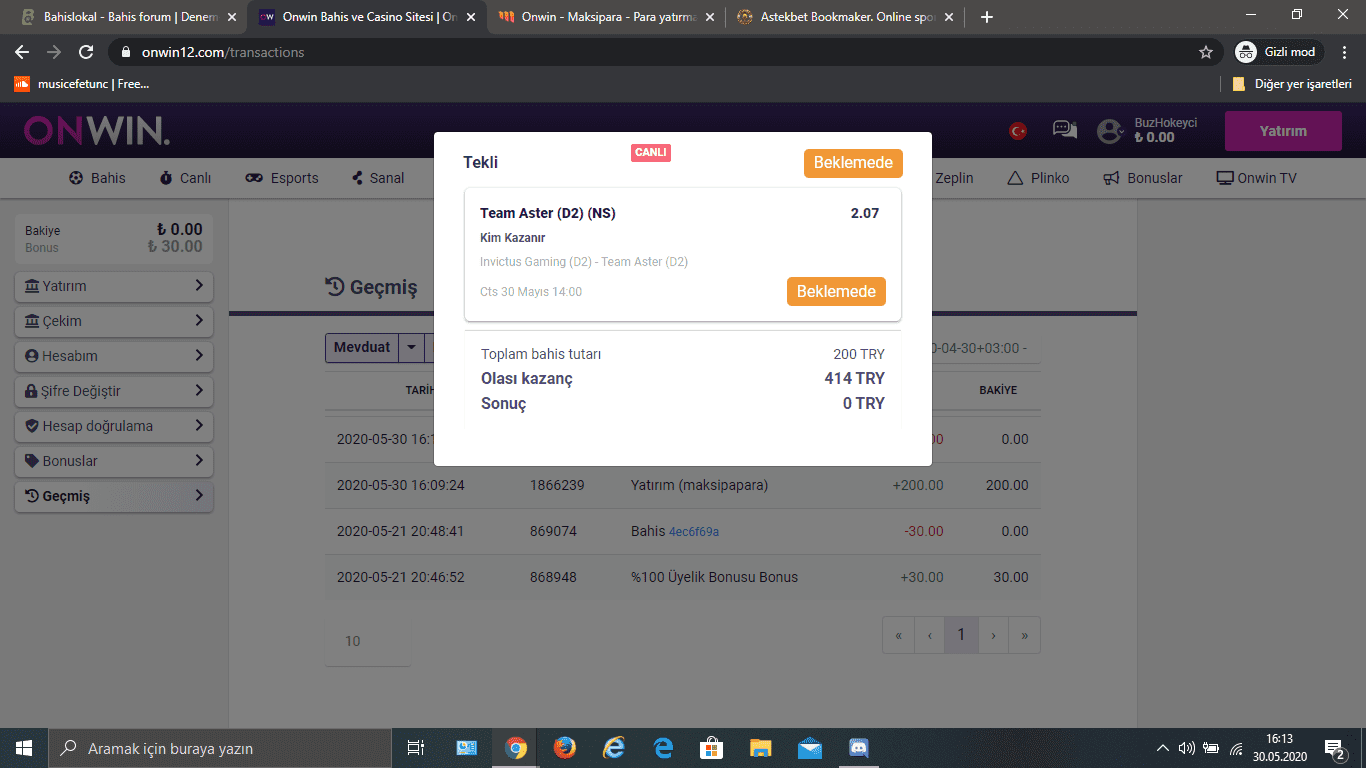Click the Windows search box
The image size is (1366, 768).
point(220,748)
